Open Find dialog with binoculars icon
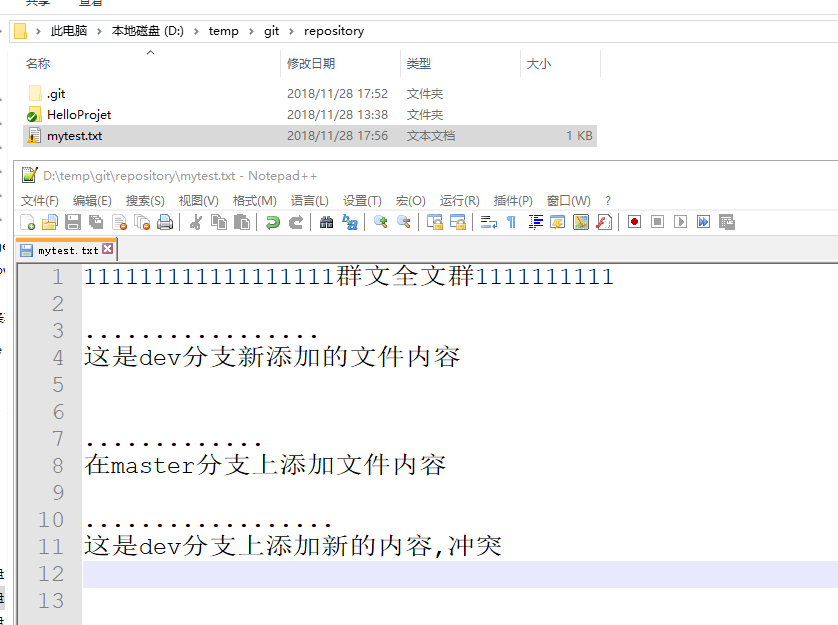Image resolution: width=838 pixels, height=625 pixels. tap(326, 222)
